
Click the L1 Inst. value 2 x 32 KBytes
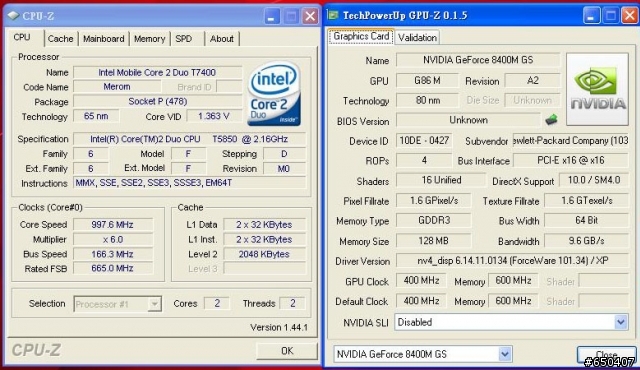(x=264, y=239)
